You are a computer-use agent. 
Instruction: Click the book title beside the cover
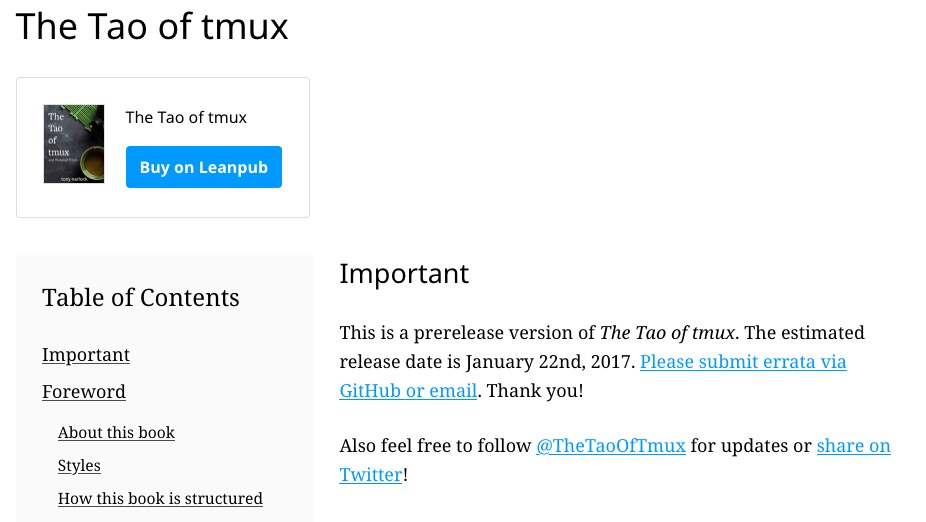pyautogui.click(x=186, y=117)
